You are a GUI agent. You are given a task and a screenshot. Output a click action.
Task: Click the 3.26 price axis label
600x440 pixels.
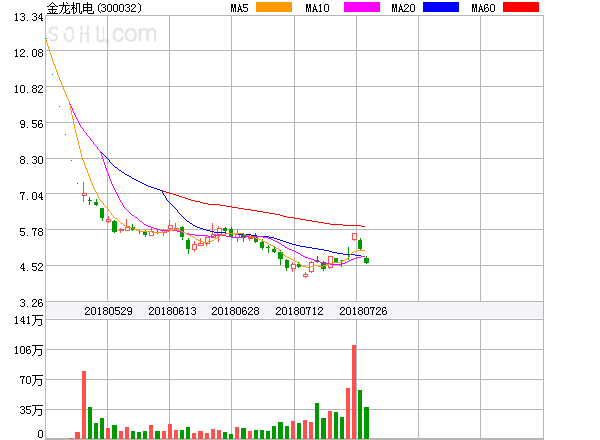(31, 303)
